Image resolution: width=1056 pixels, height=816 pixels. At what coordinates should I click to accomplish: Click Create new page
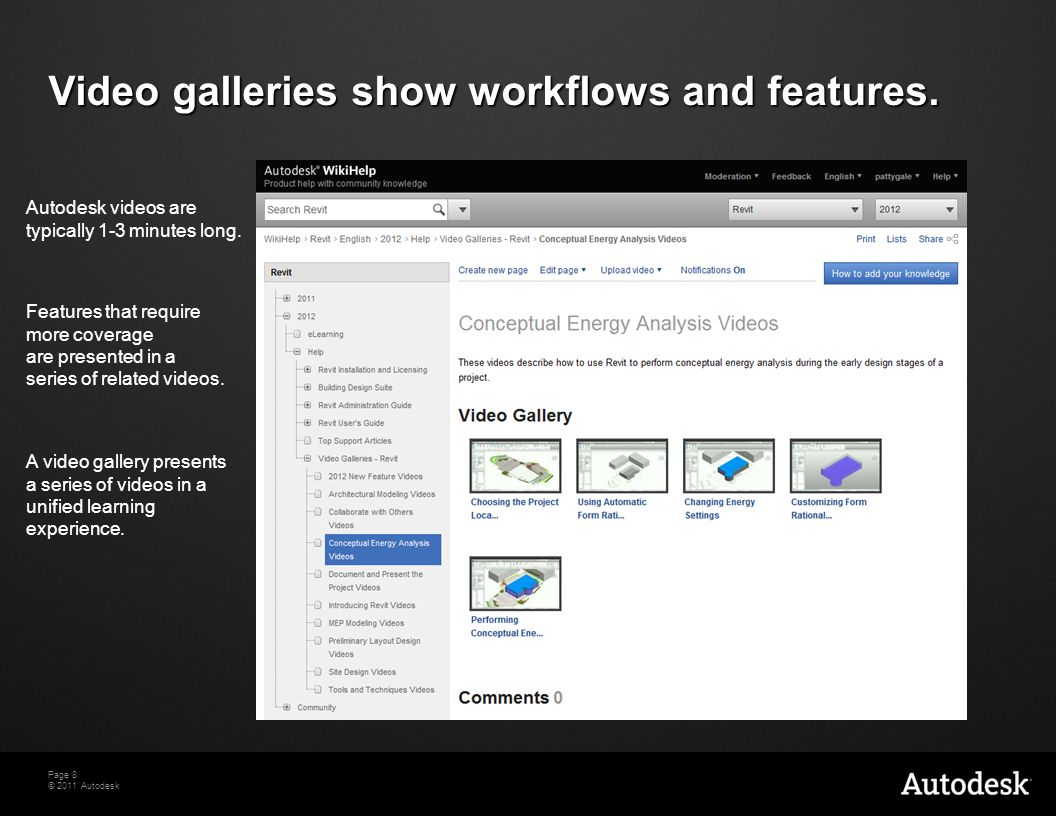tap(493, 270)
